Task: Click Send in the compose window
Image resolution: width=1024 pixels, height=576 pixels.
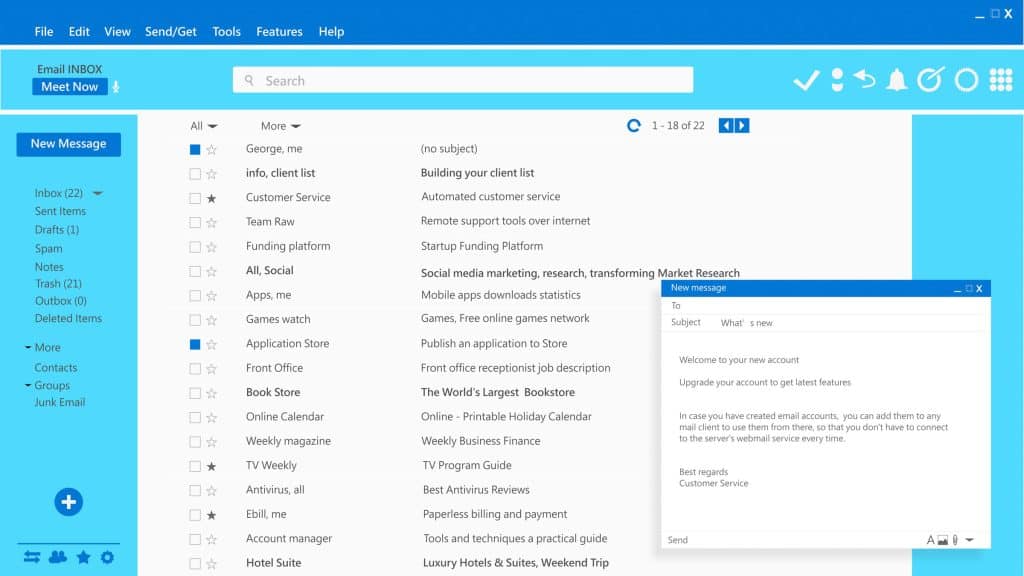Action: (x=677, y=539)
